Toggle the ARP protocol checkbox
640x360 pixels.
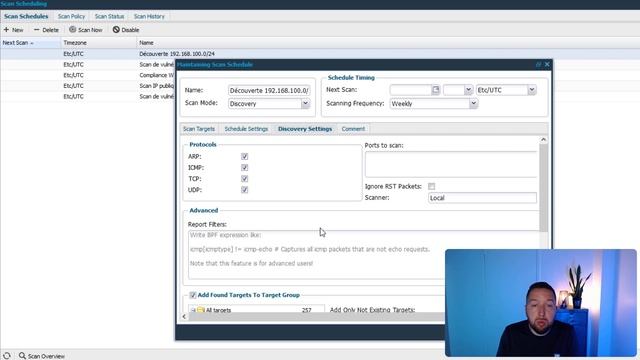pos(244,156)
